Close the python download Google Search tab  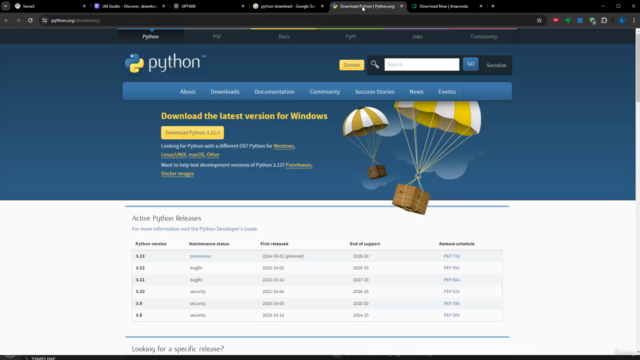(322, 6)
